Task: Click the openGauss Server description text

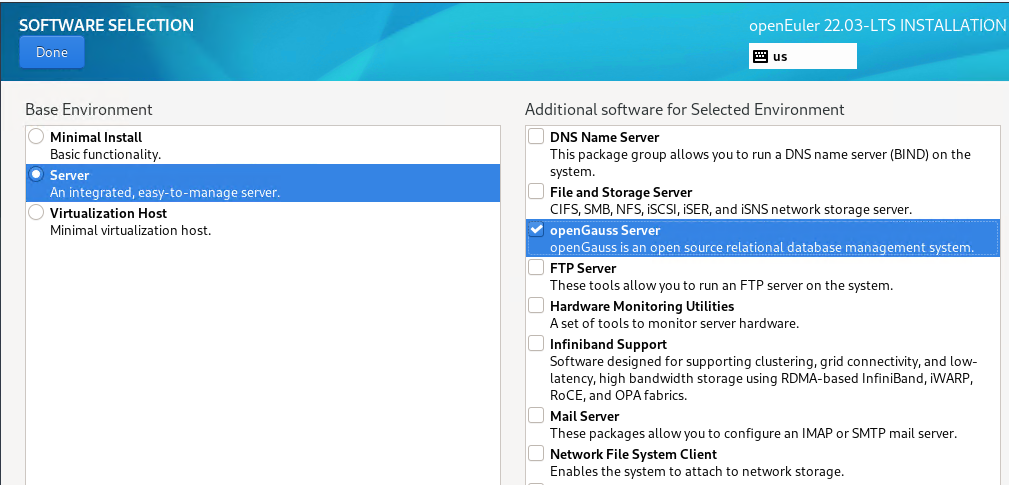Action: 761,247
